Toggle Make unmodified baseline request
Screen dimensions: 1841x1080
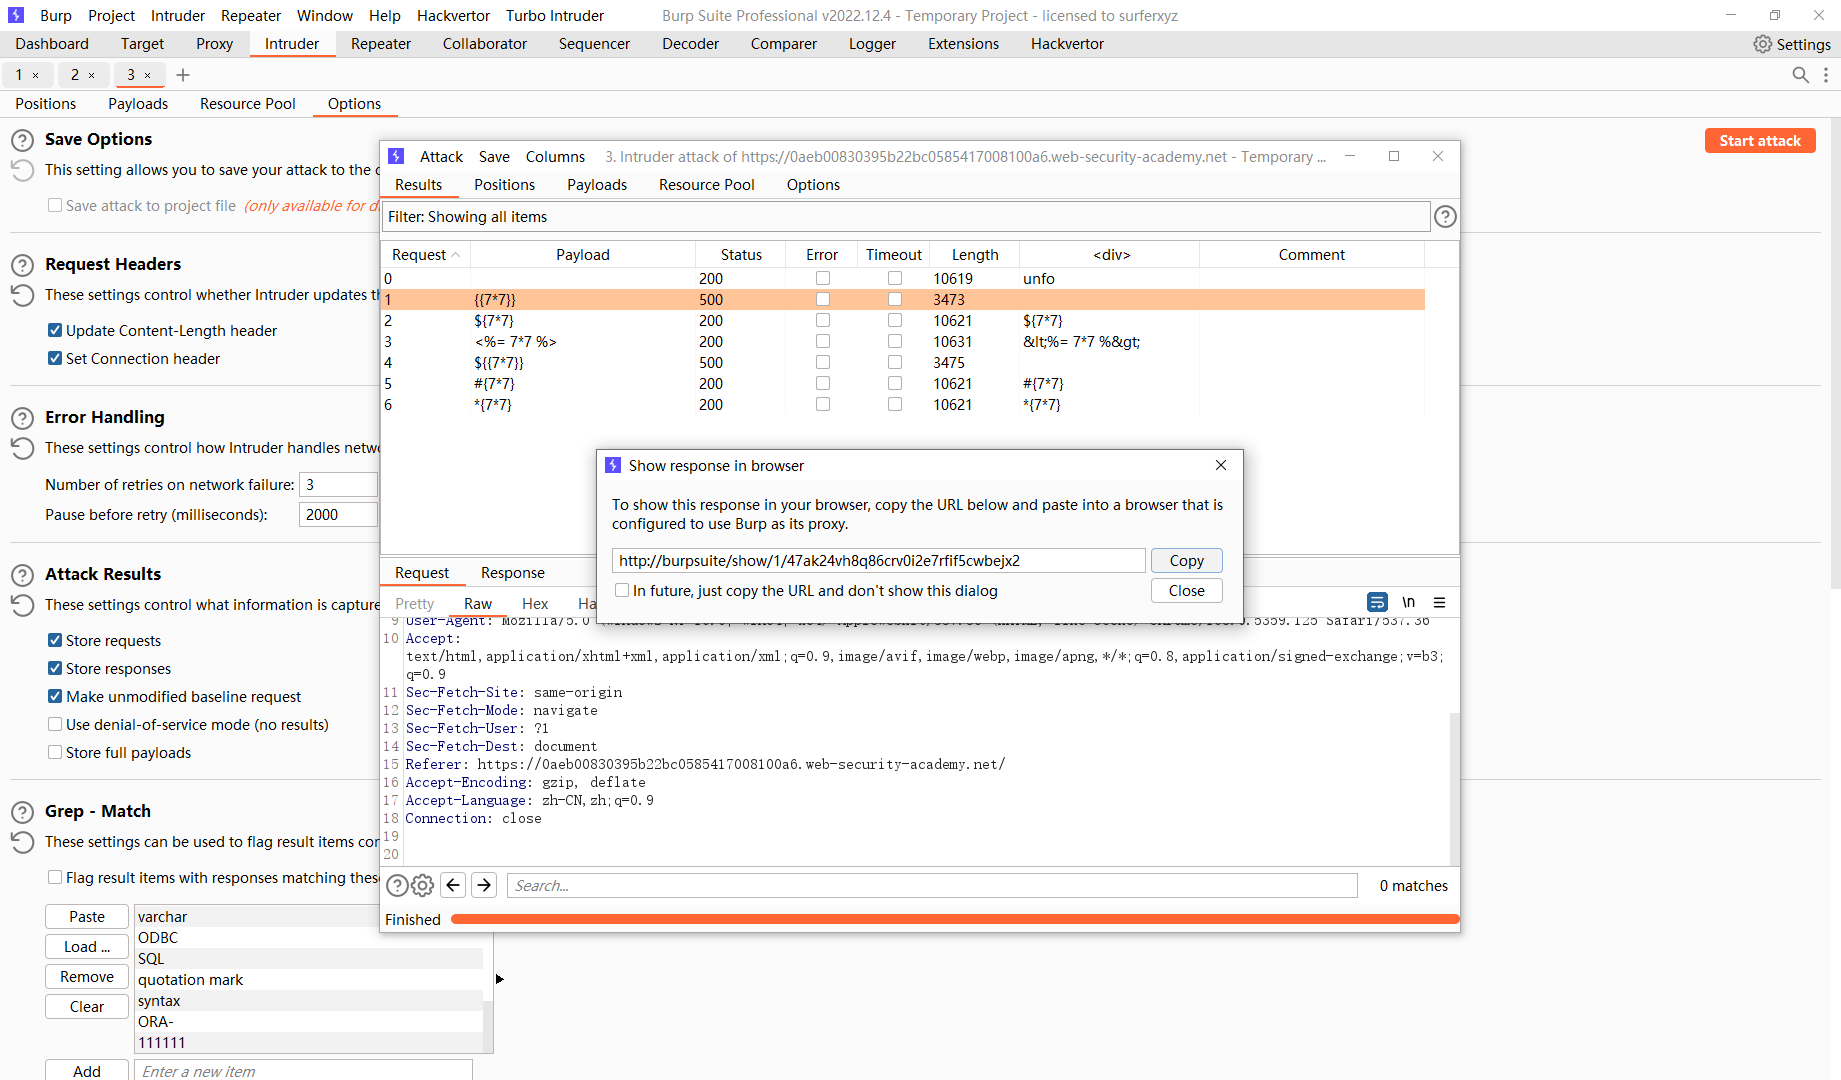point(55,697)
